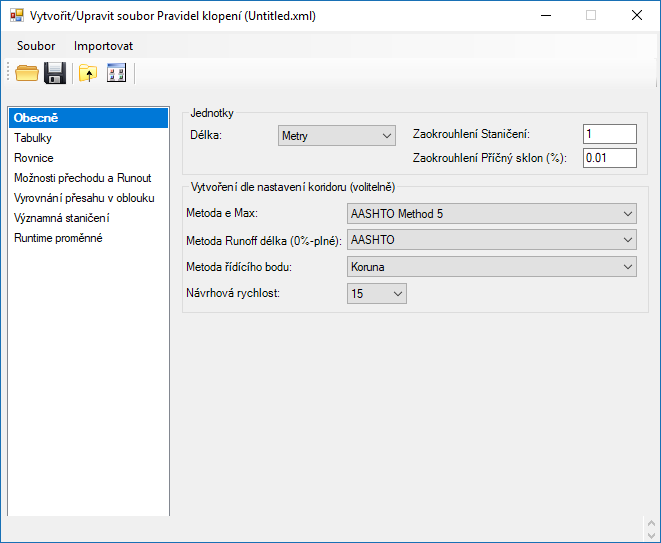
Task: Select the Obecně category
Action: (x=89, y=118)
